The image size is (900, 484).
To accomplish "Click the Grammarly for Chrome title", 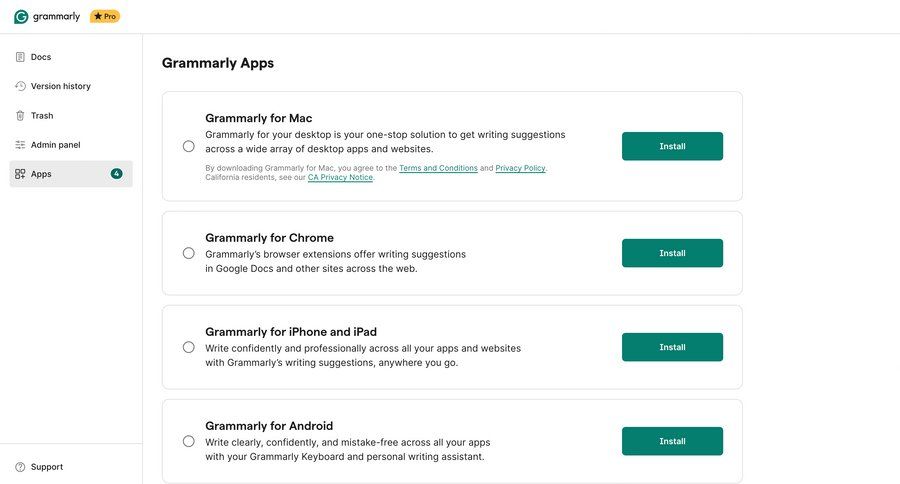I will tap(269, 238).
